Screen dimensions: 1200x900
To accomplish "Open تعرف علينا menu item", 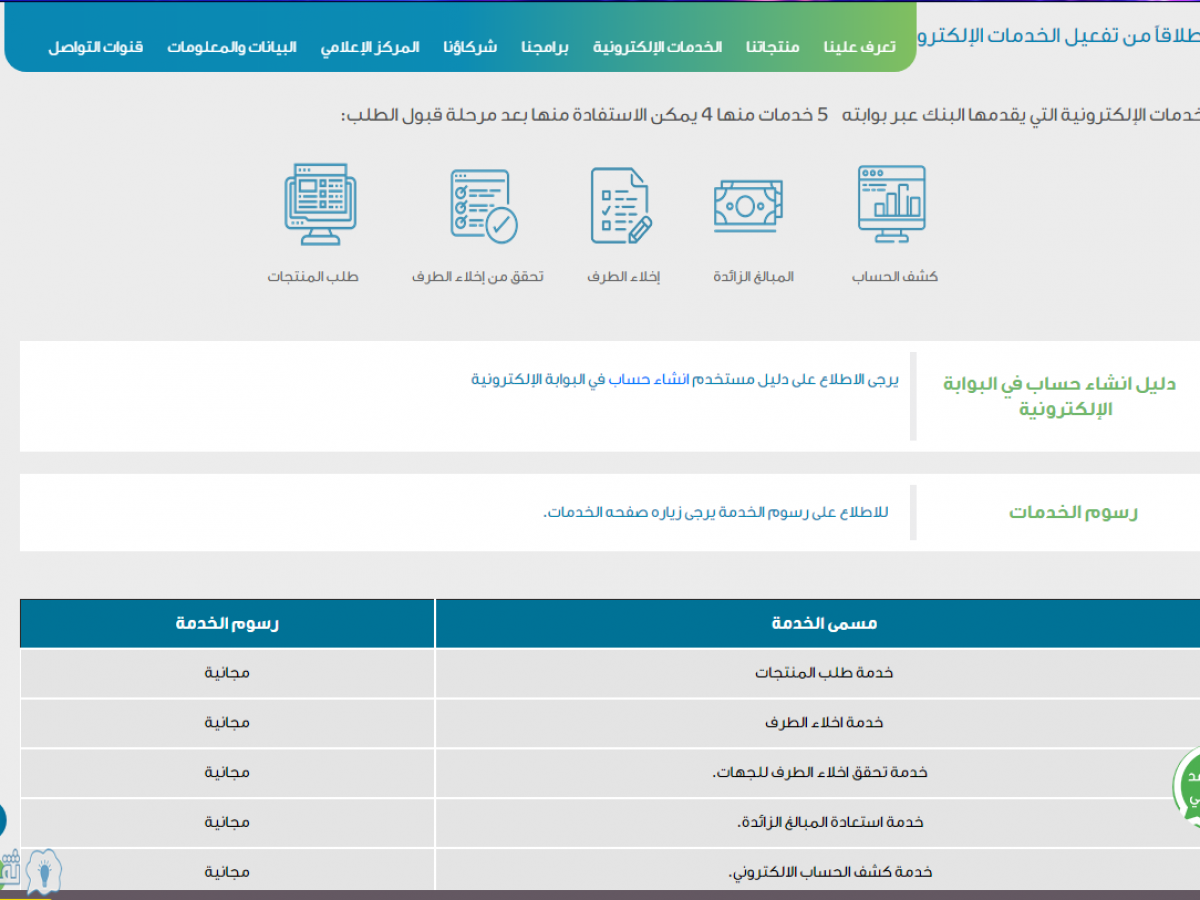I will [x=860, y=47].
